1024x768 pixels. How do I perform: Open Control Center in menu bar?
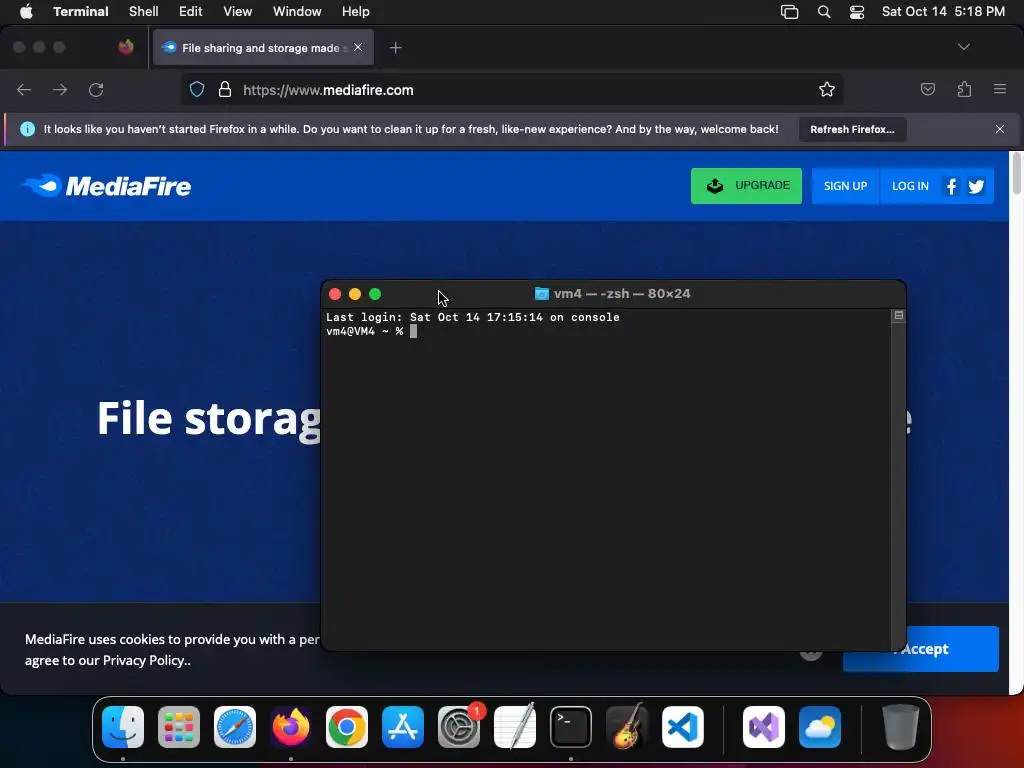coord(857,12)
